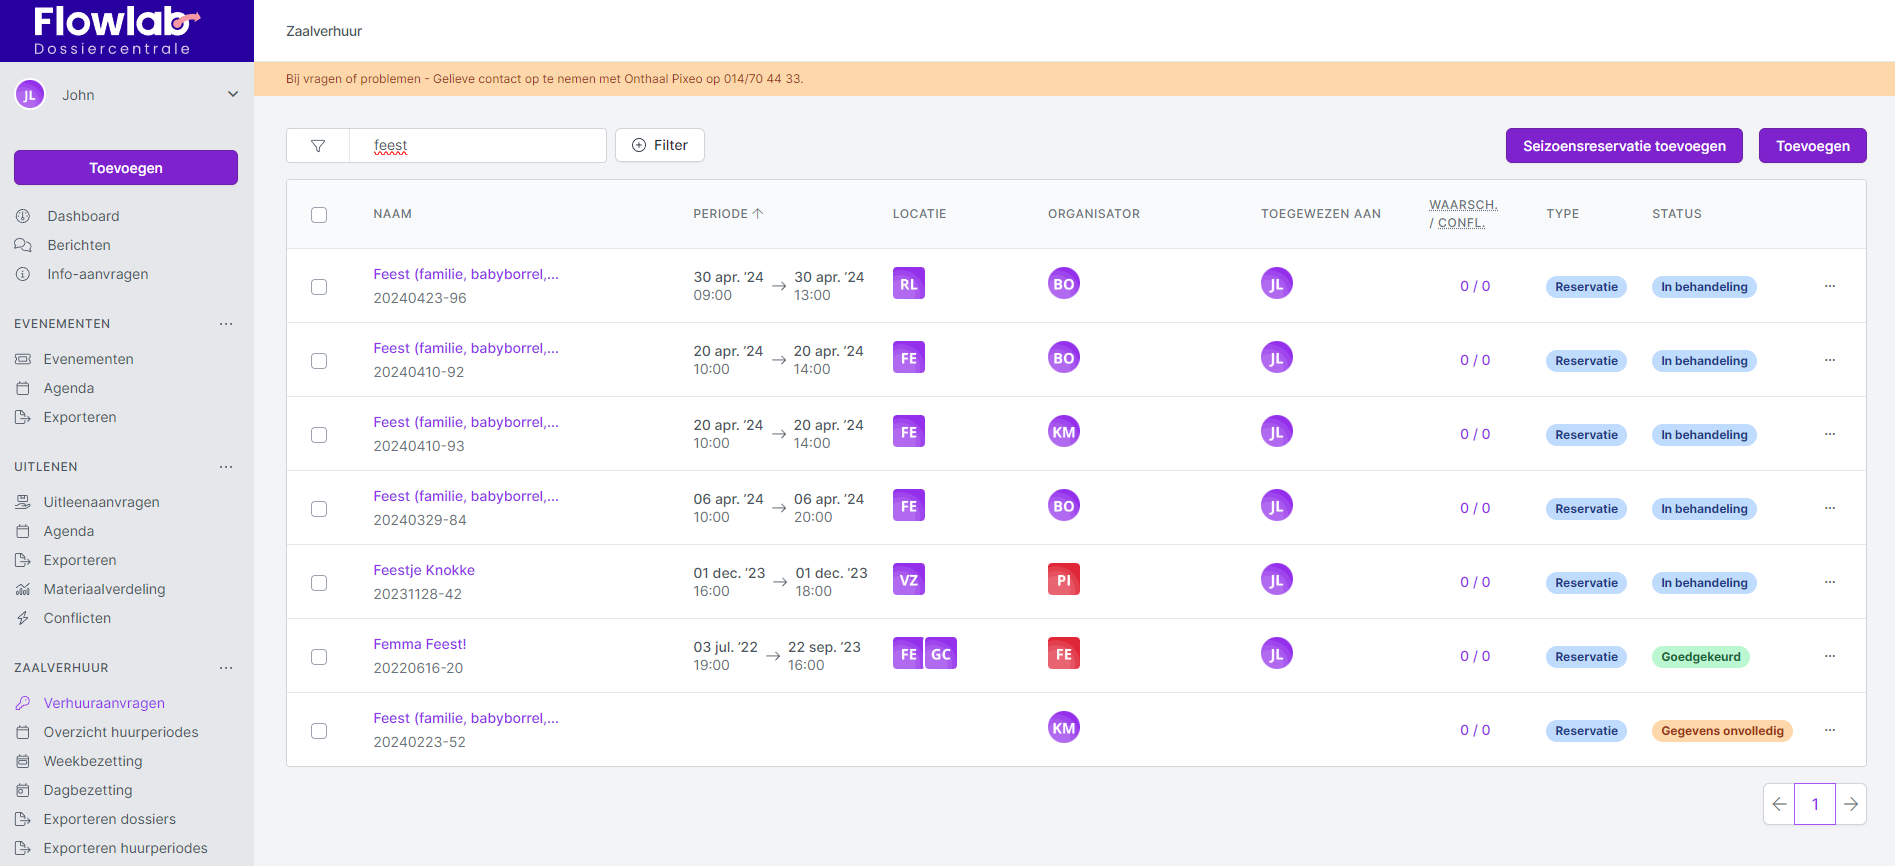This screenshot has height=866, width=1895.
Task: Check the box for Feestje Knokke row
Action: click(319, 583)
